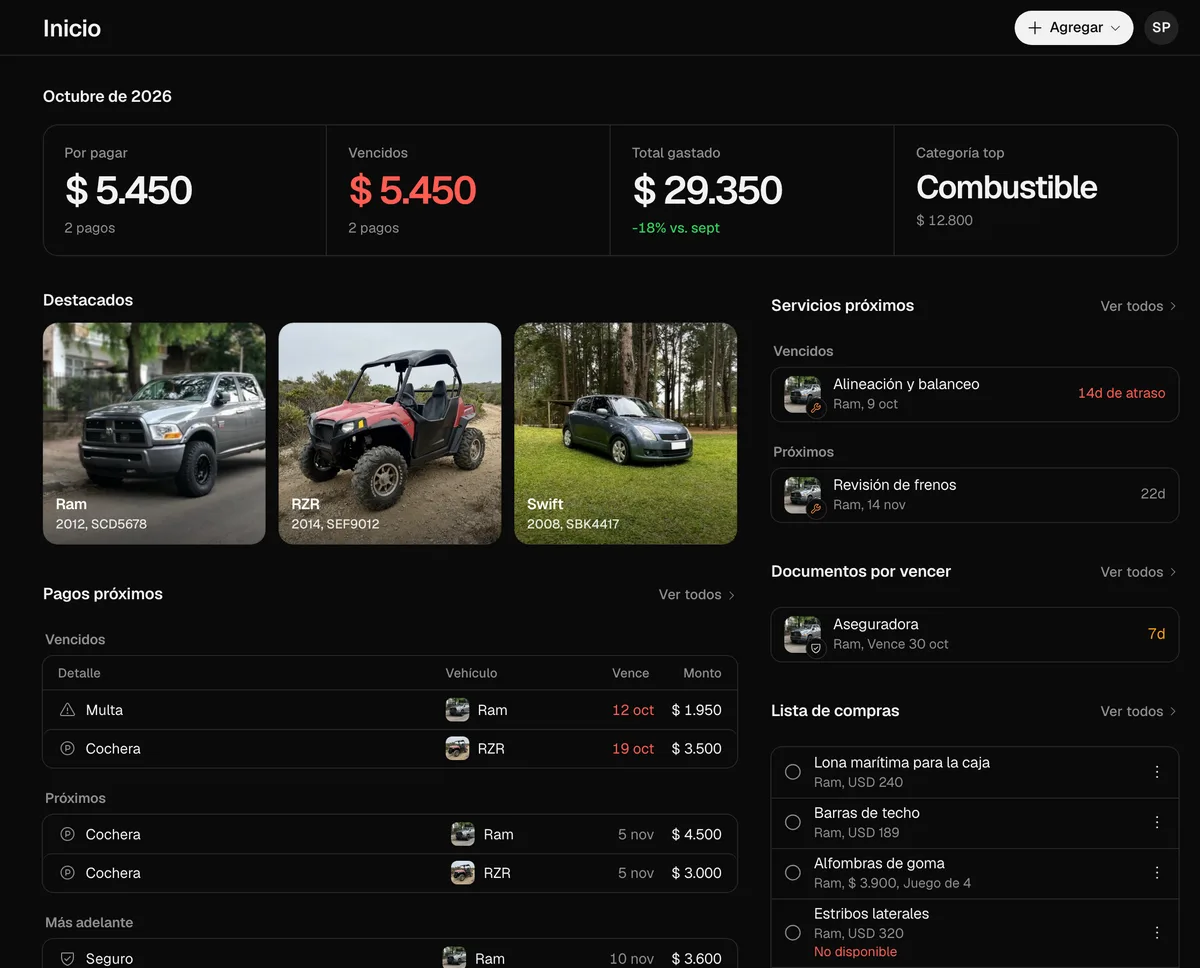The width and height of the screenshot is (1200, 968).
Task: View all Documentos por vencer
Action: pyautogui.click(x=1139, y=572)
